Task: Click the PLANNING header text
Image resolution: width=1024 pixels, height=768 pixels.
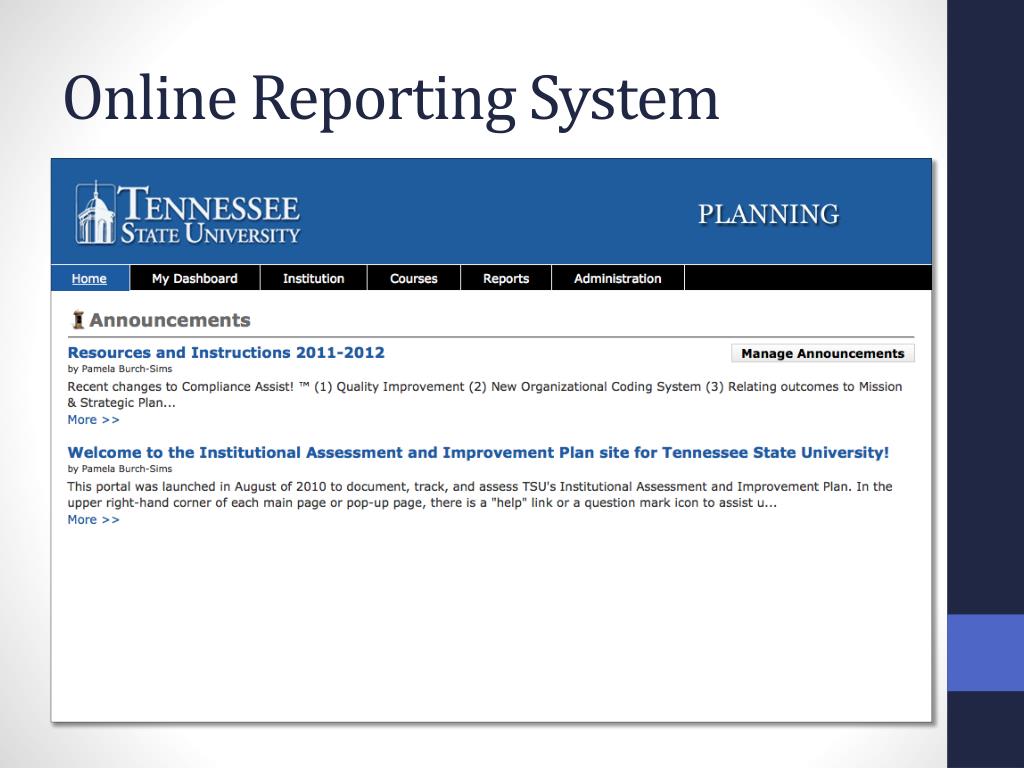Action: coord(769,214)
